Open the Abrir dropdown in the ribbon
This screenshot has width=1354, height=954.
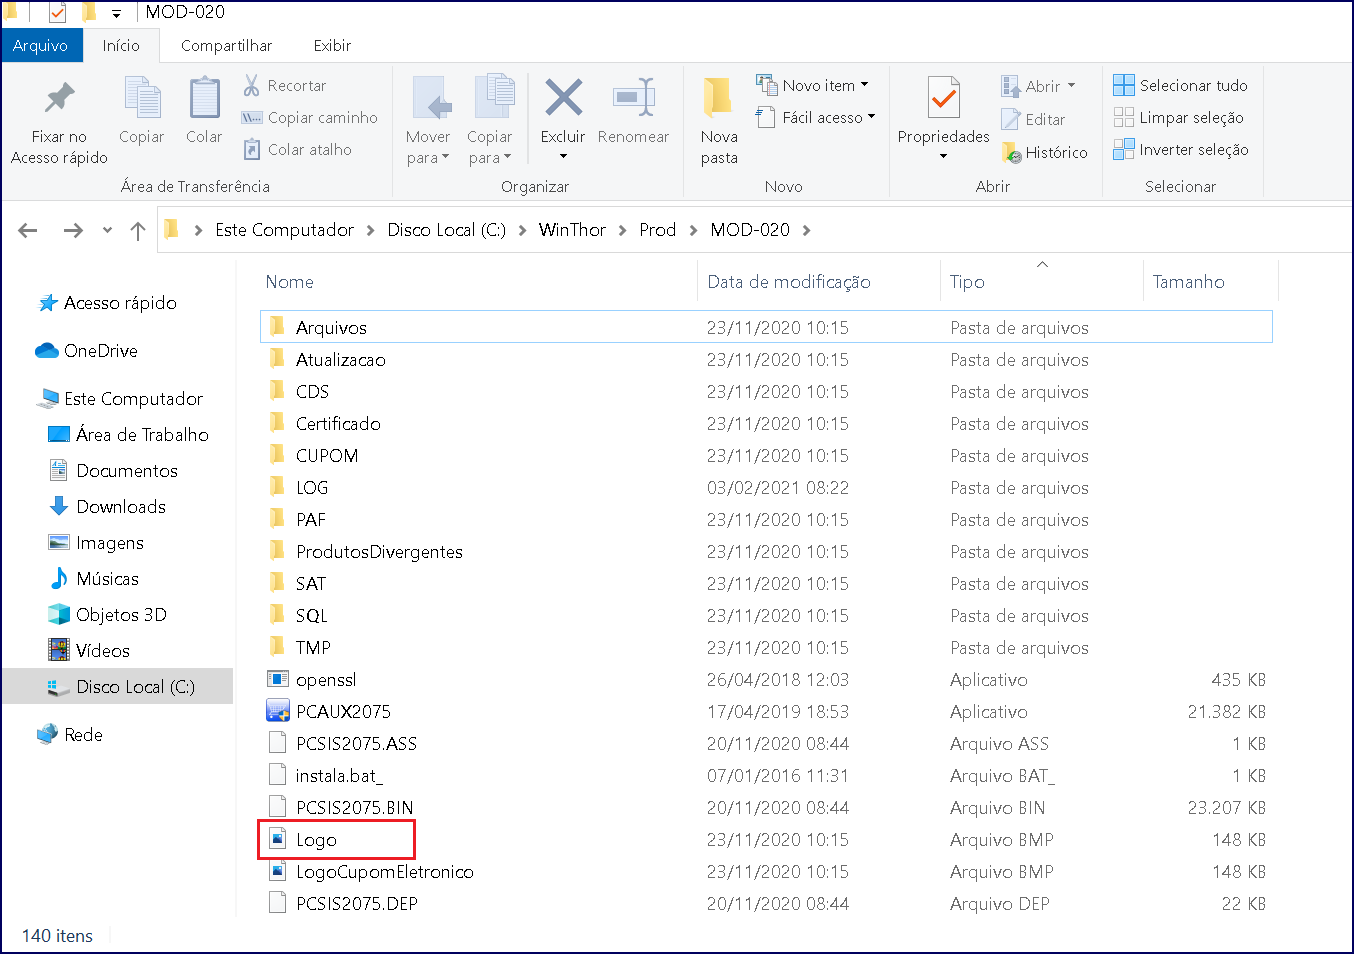tap(1071, 86)
